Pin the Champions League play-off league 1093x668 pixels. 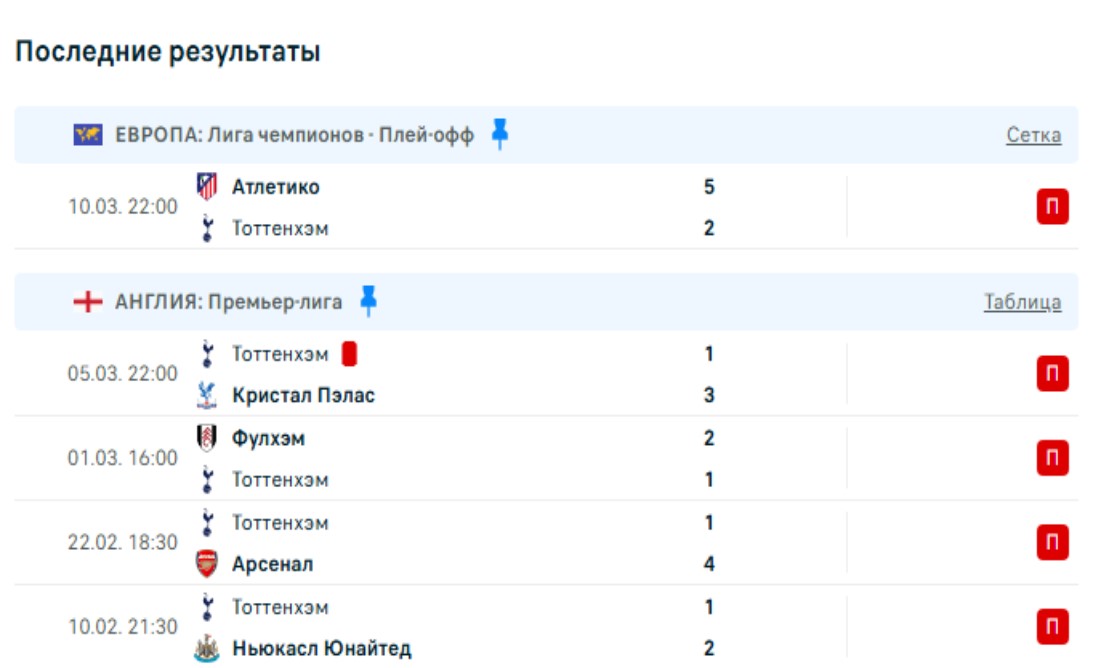500,134
